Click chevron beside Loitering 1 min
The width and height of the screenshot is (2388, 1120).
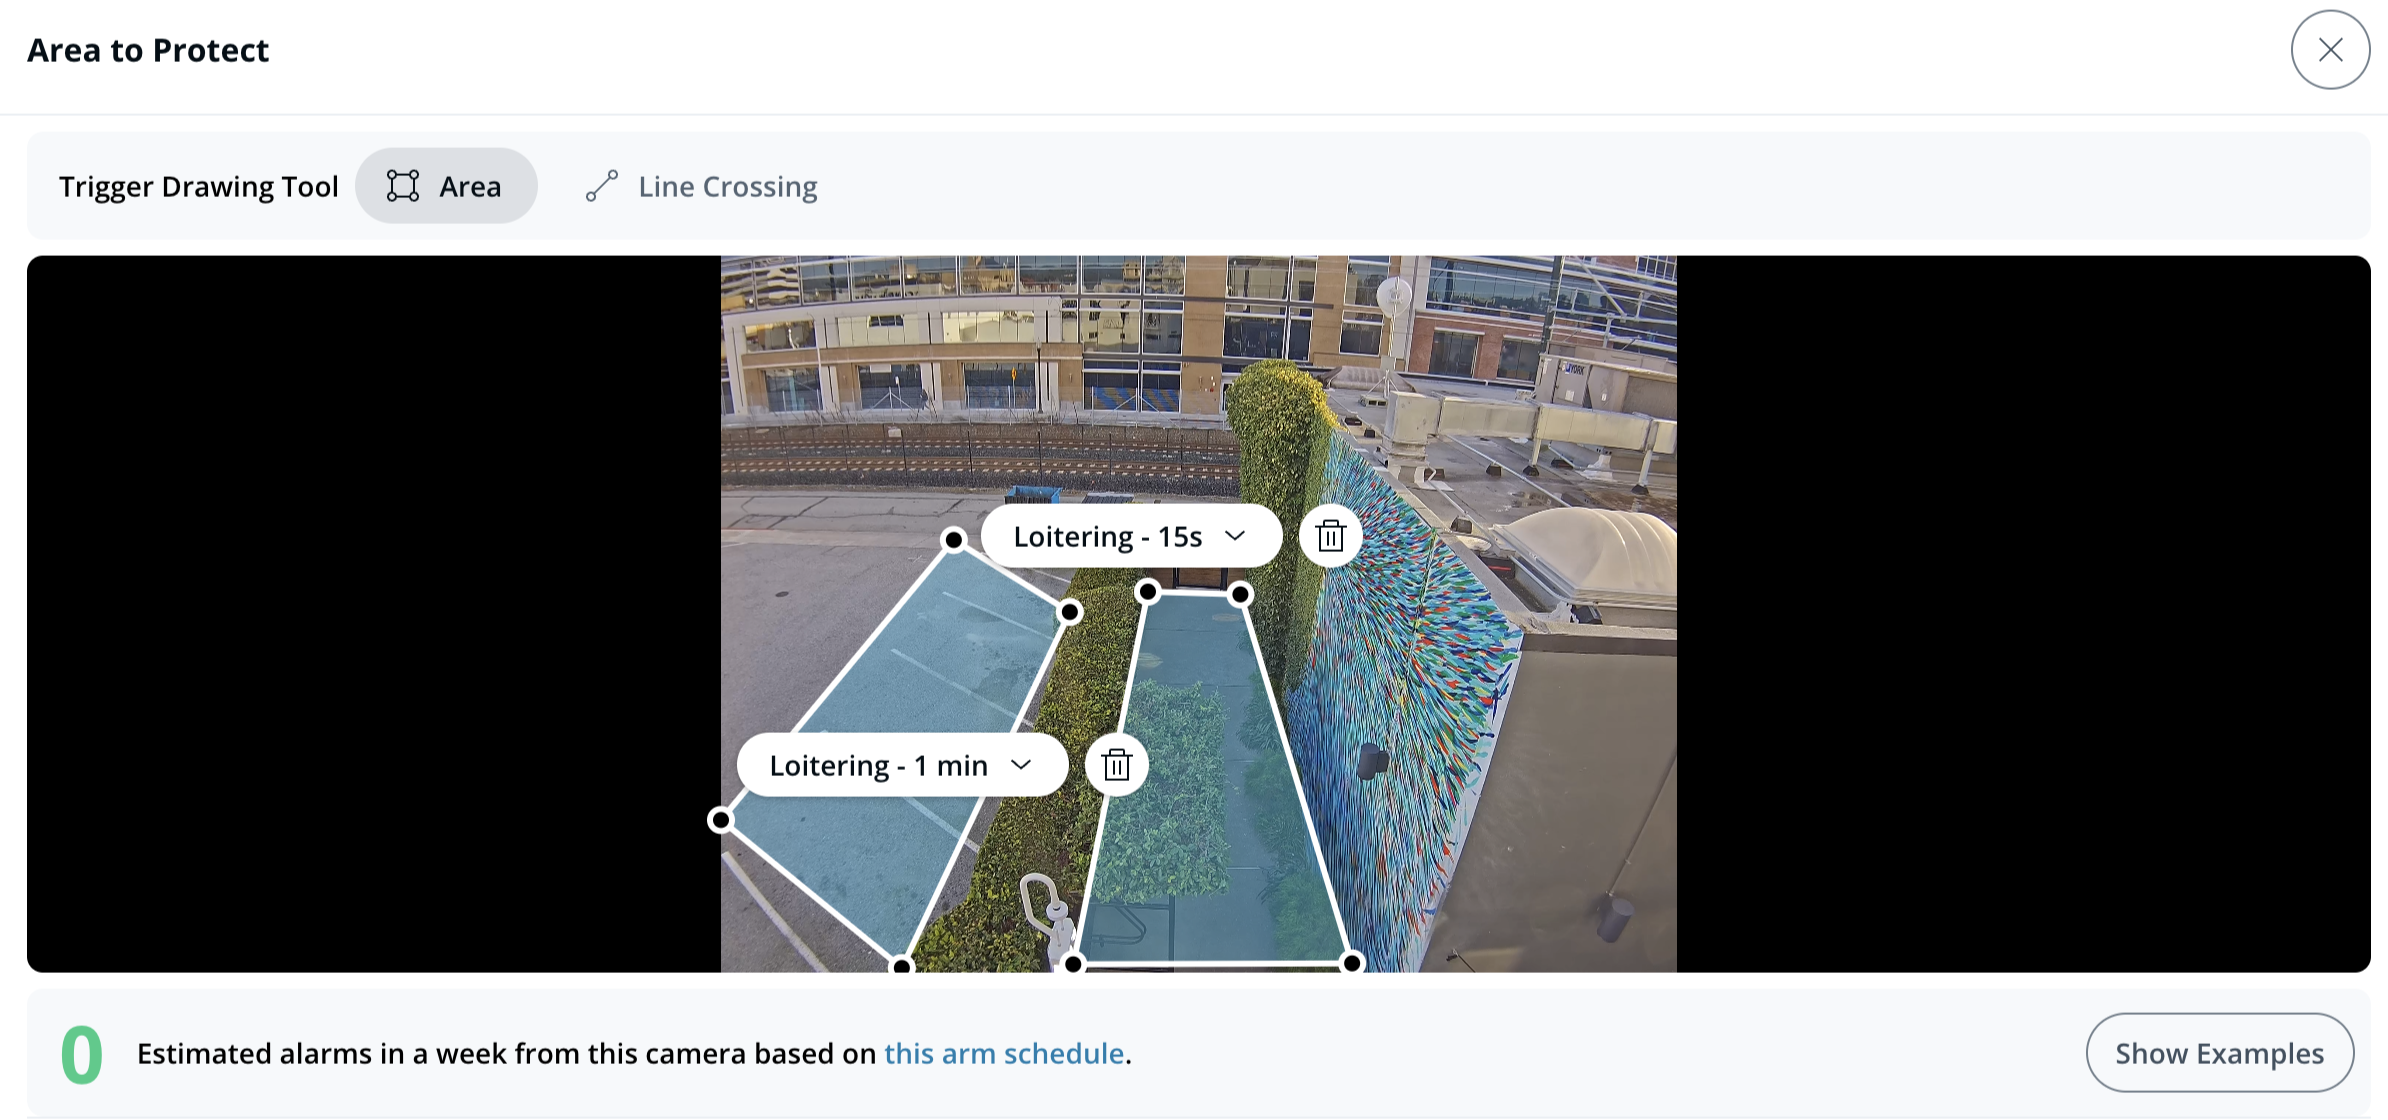pos(1021,765)
